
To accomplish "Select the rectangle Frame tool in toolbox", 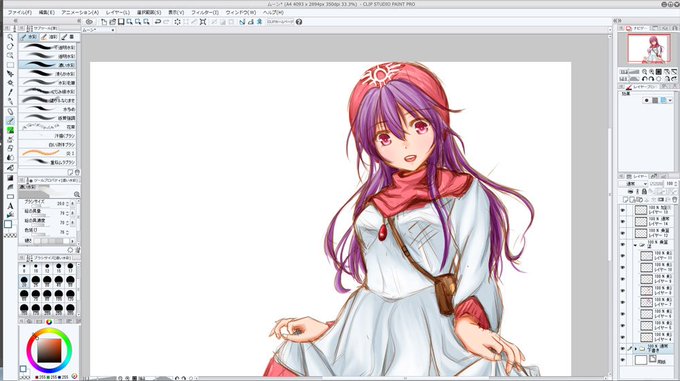I will [x=10, y=196].
